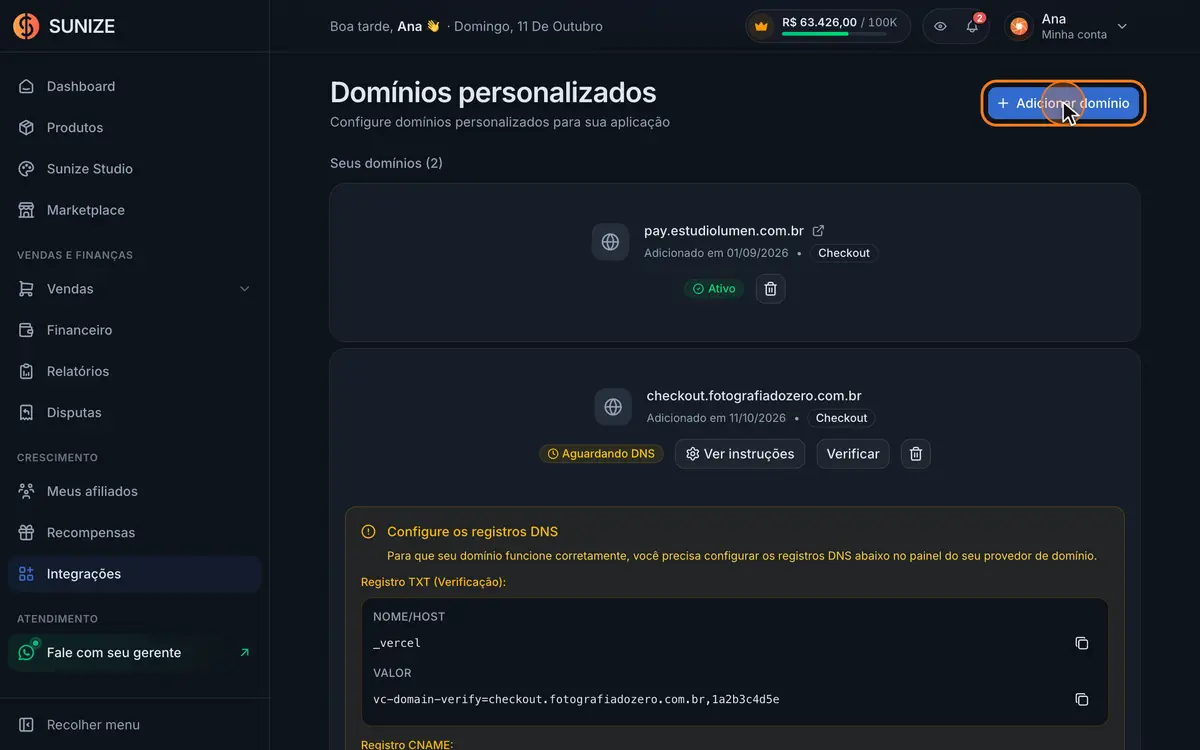Viewport: 1200px width, 750px height.
Task: Click globe icon of checkout.fotografiadozero.com.br
Action: (613, 407)
